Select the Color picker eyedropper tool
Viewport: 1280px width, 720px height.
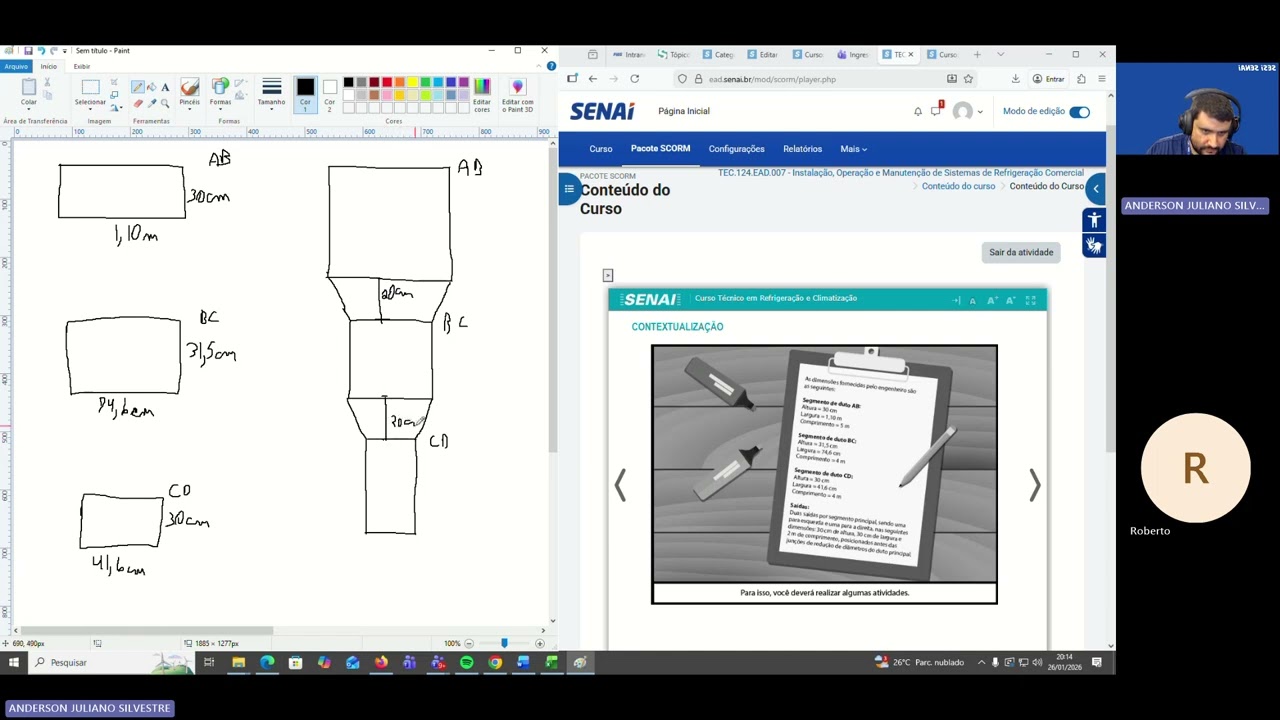152,102
